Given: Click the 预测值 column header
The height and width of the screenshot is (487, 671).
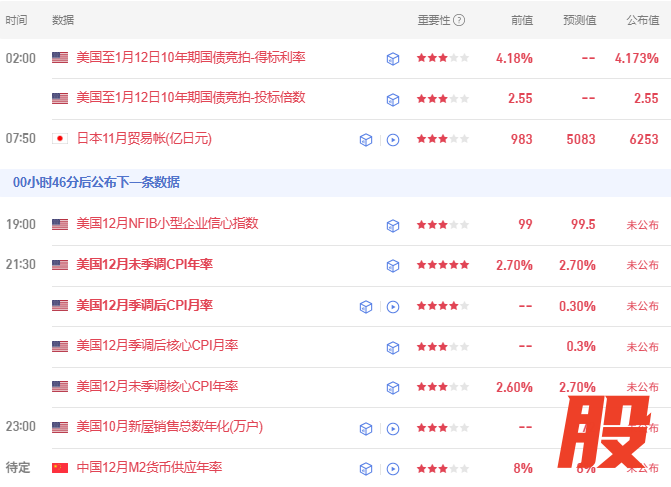Looking at the screenshot, I should tap(580, 20).
